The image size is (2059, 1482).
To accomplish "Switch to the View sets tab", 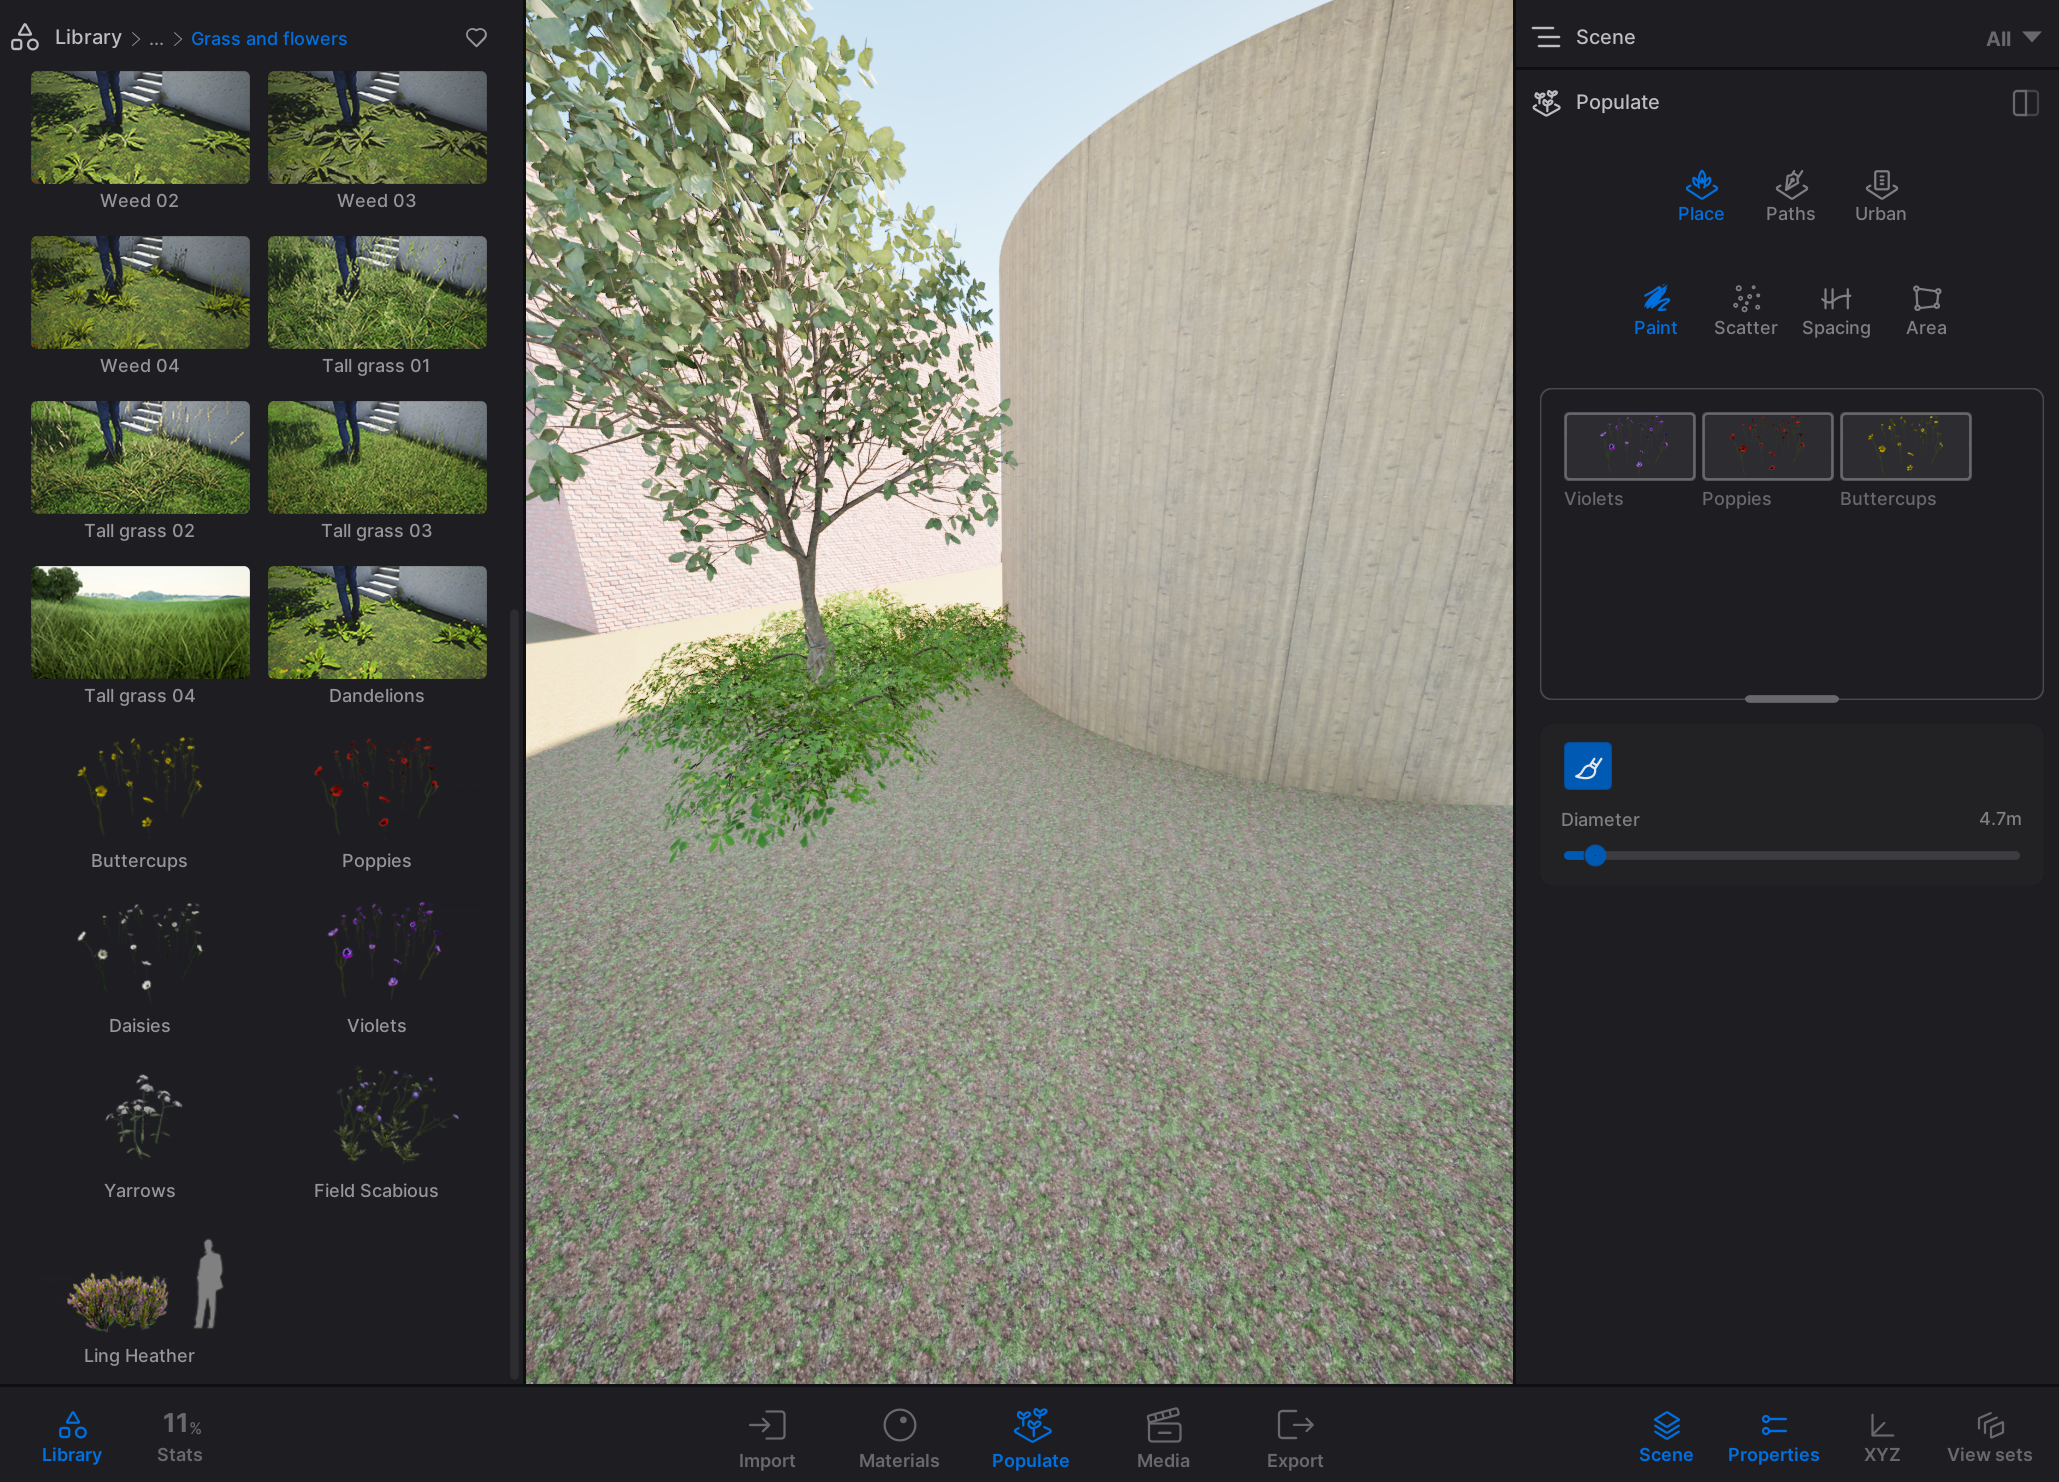I will pos(1988,1438).
